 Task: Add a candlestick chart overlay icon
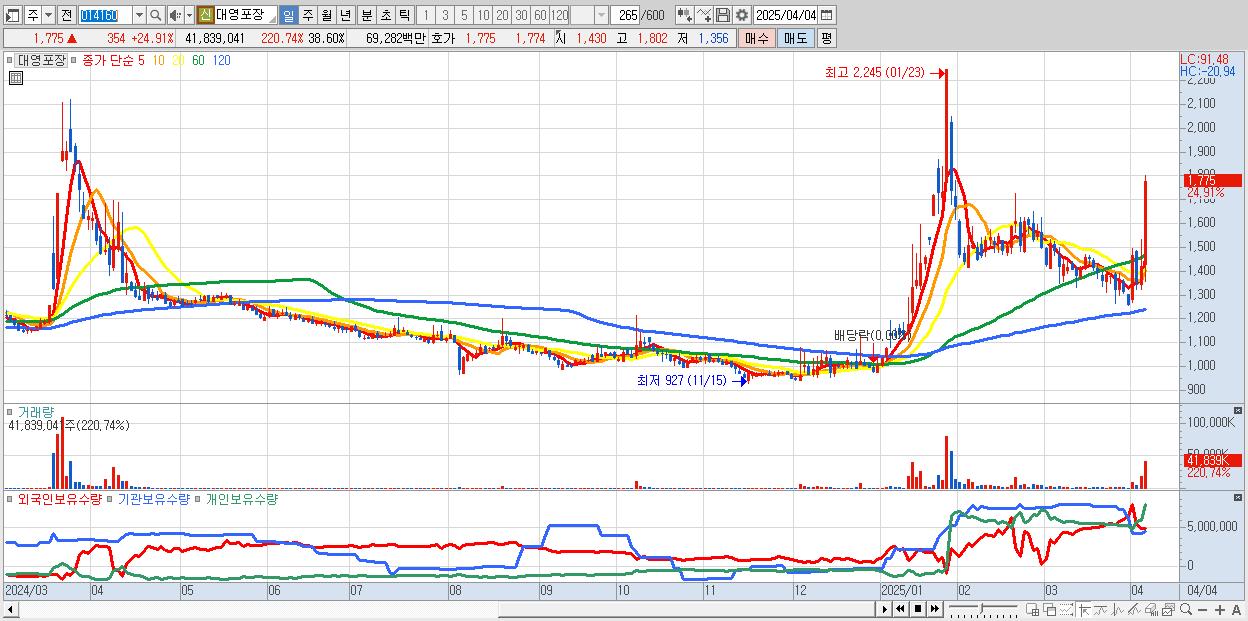coord(684,16)
